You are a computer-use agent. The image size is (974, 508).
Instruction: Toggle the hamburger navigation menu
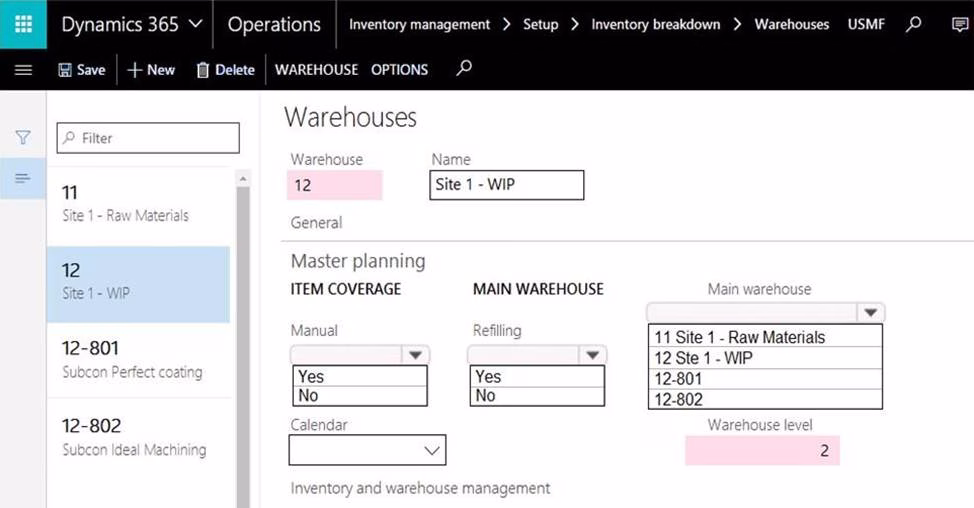[x=23, y=70]
